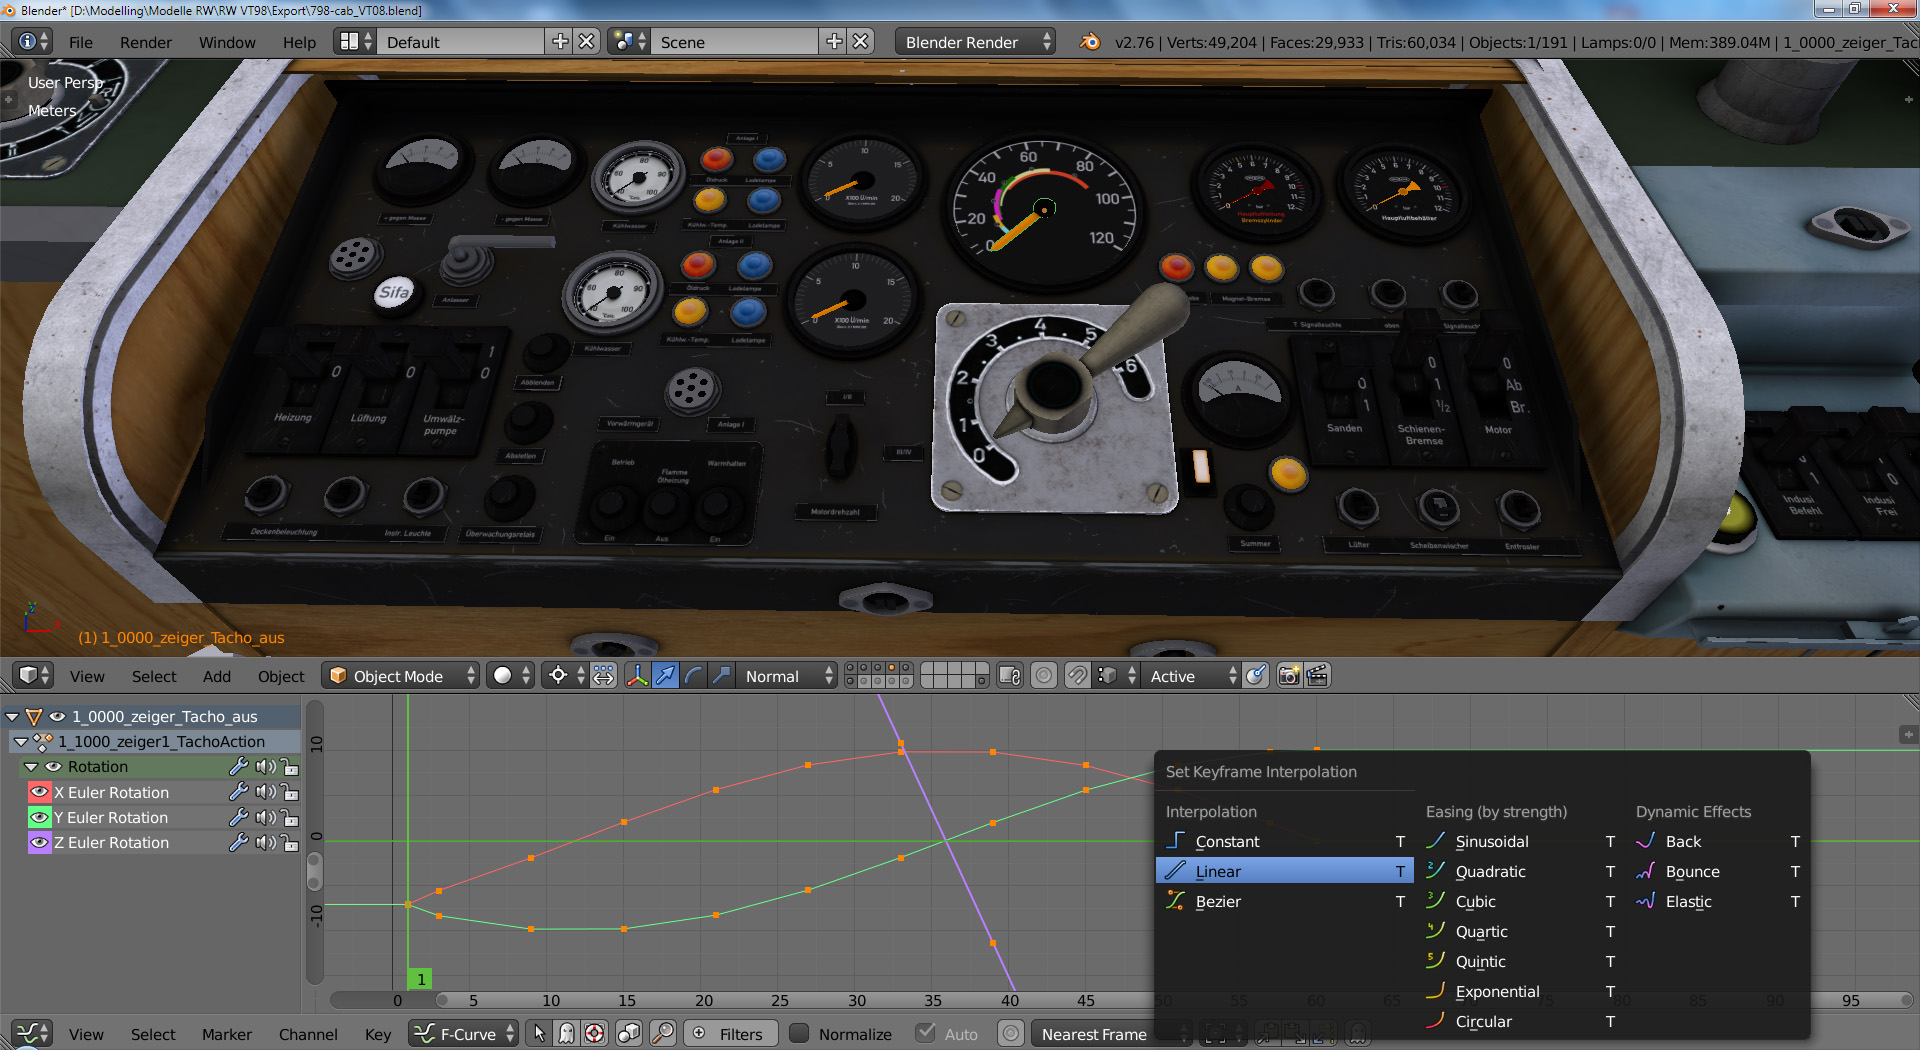The width and height of the screenshot is (1920, 1050).
Task: Open the Channel menu in graph editor
Action: [x=308, y=1034]
